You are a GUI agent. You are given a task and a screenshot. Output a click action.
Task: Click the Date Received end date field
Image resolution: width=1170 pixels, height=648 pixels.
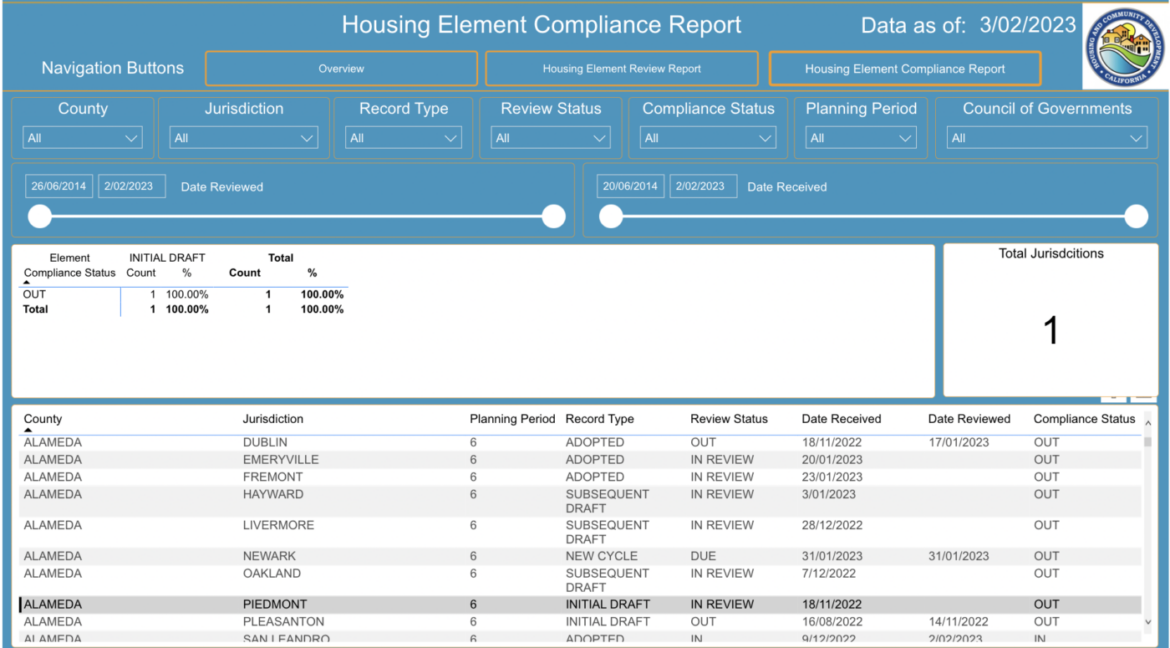(703, 186)
